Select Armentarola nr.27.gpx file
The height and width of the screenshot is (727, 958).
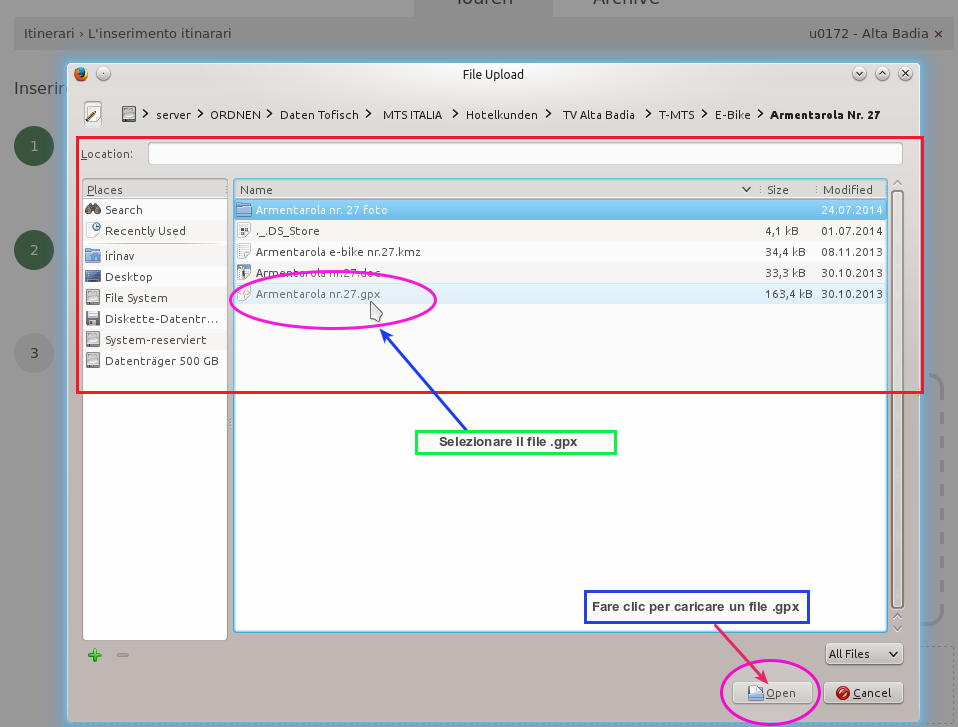click(x=318, y=294)
